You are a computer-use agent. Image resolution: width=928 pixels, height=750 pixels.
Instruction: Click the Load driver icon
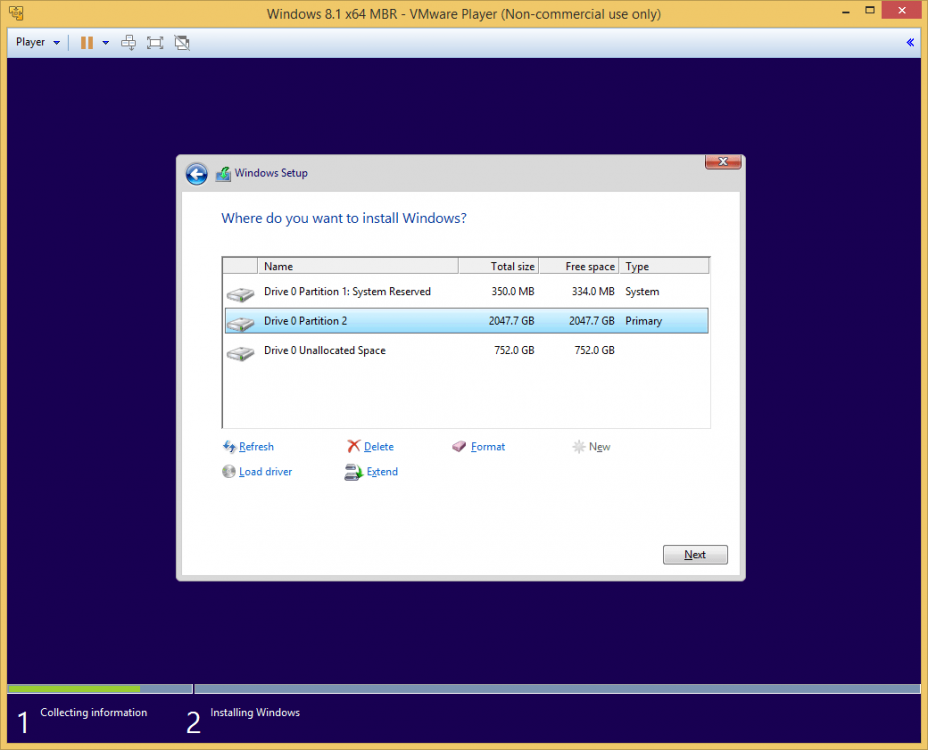229,471
